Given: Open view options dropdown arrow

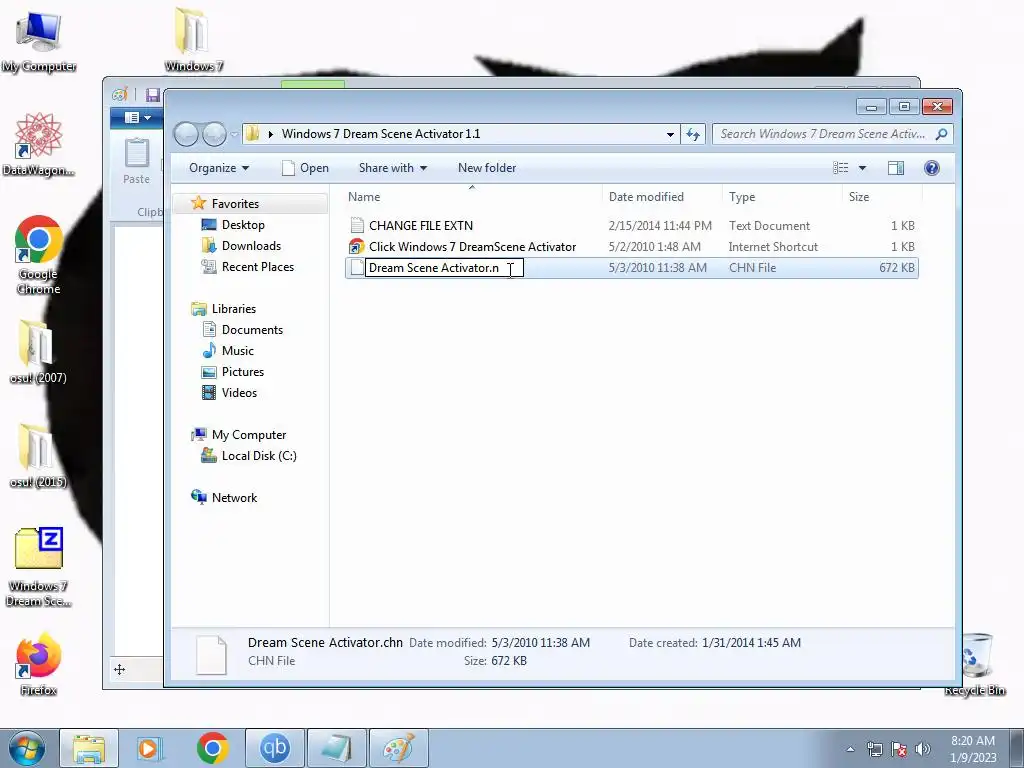Looking at the screenshot, I should point(862,168).
